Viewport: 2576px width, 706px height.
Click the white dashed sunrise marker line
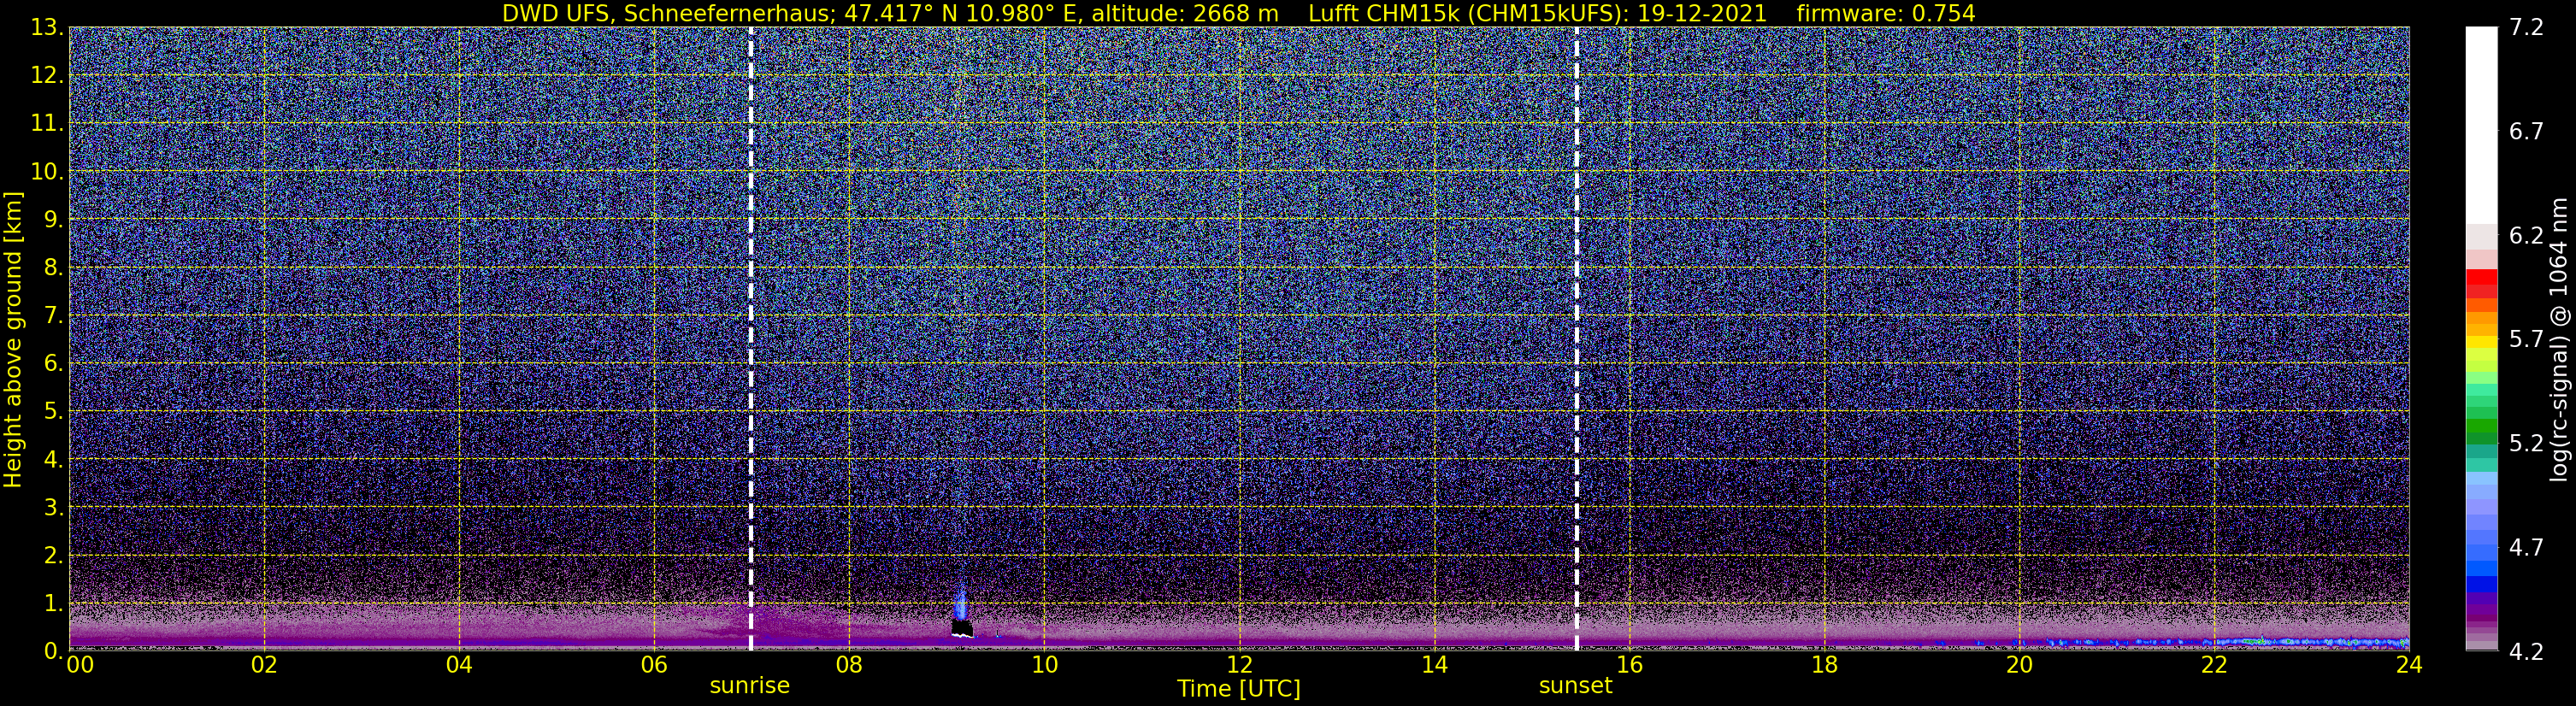click(x=751, y=338)
